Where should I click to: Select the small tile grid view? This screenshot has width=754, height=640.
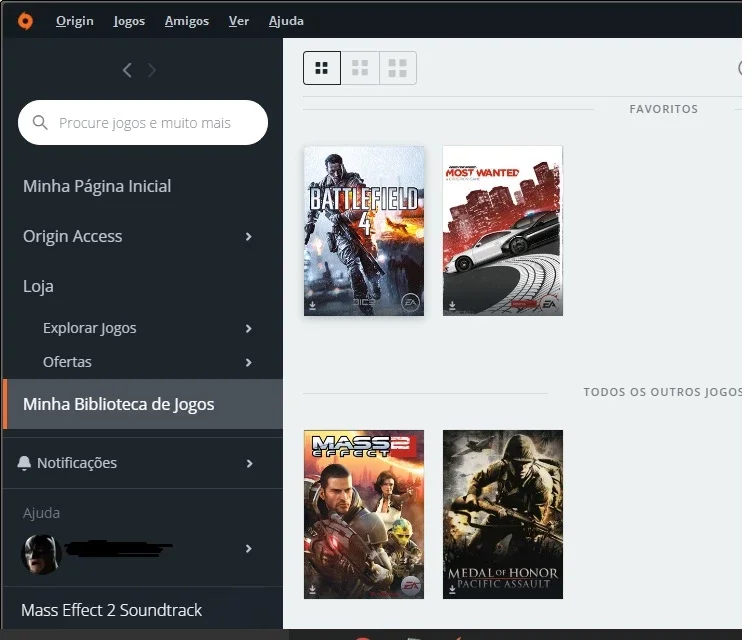tap(322, 68)
